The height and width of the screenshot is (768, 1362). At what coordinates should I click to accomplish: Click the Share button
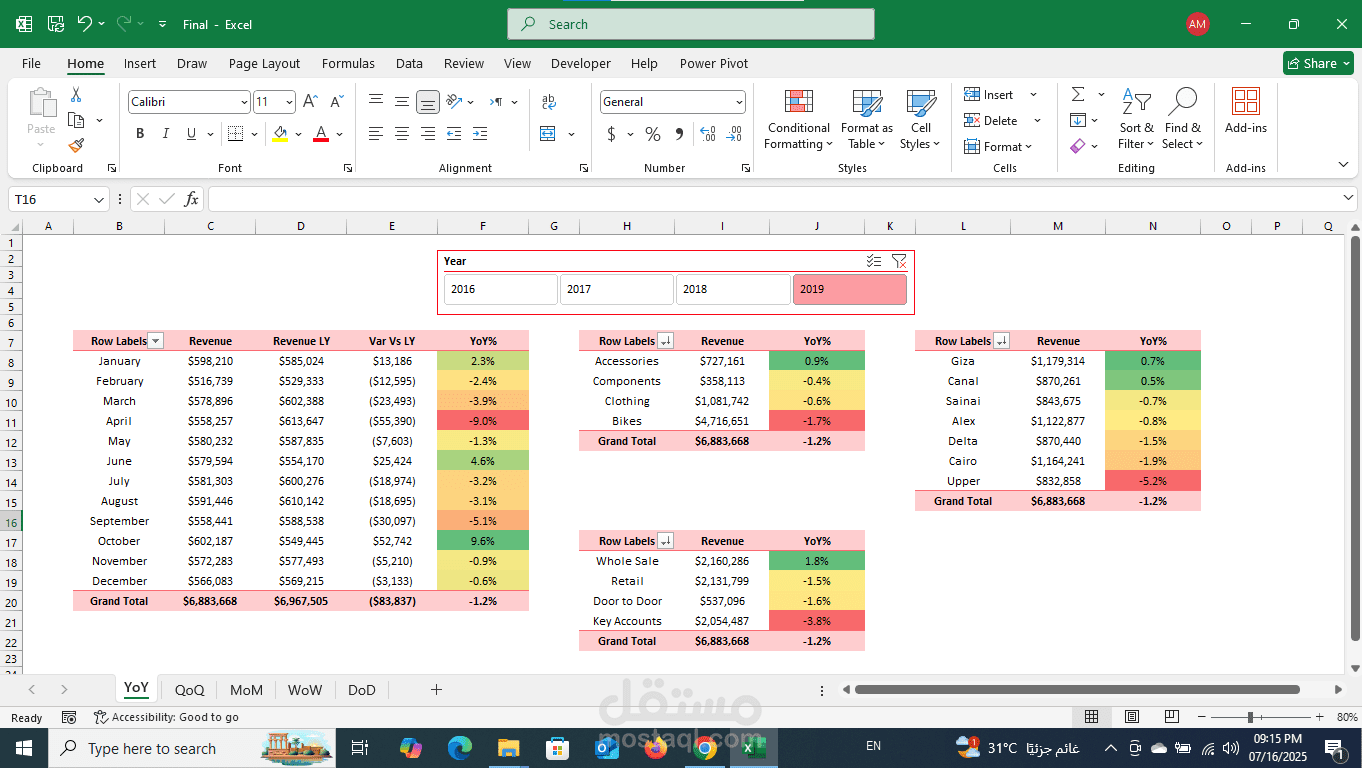pyautogui.click(x=1318, y=63)
